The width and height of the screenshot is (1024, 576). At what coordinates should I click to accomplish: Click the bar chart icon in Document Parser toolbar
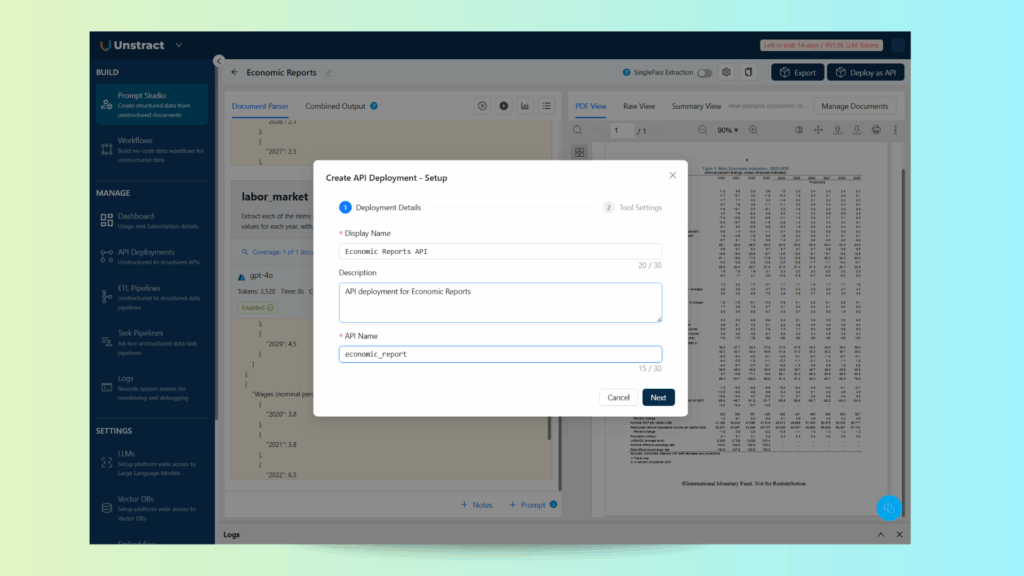point(525,106)
